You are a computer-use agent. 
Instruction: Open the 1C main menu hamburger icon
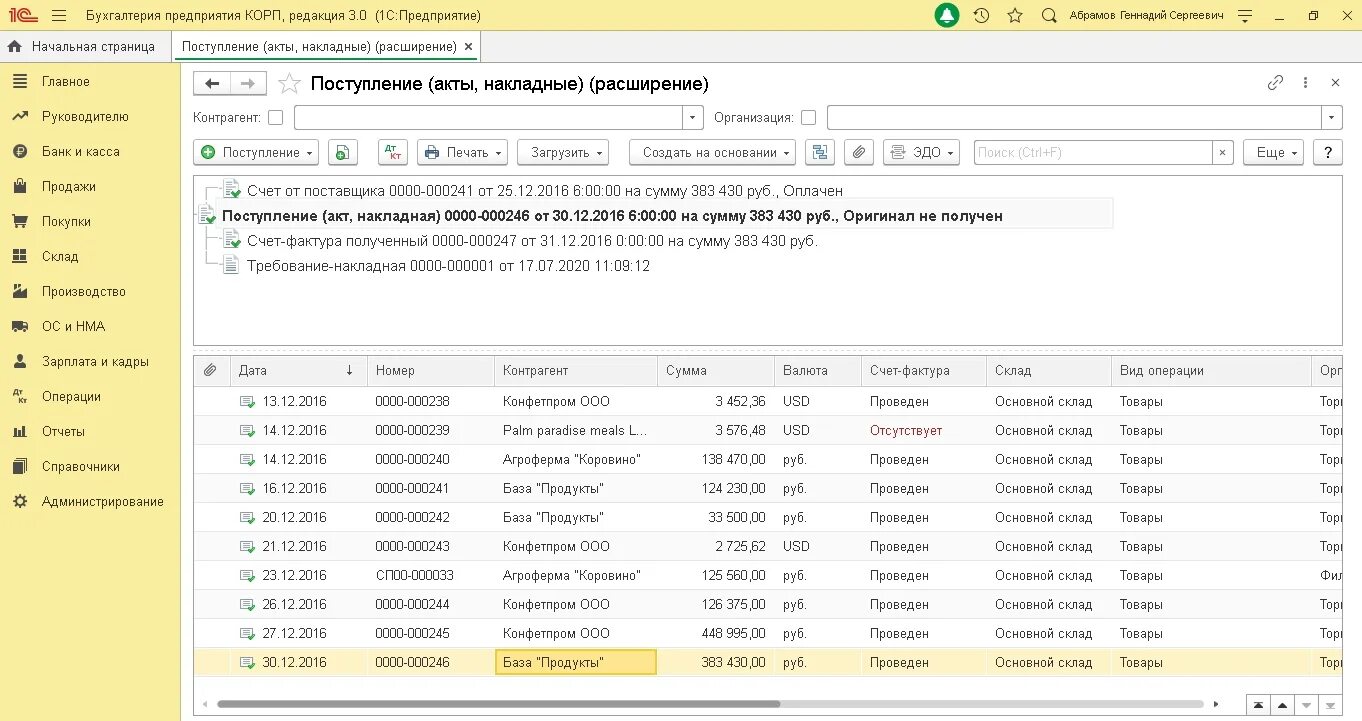pyautogui.click(x=59, y=16)
